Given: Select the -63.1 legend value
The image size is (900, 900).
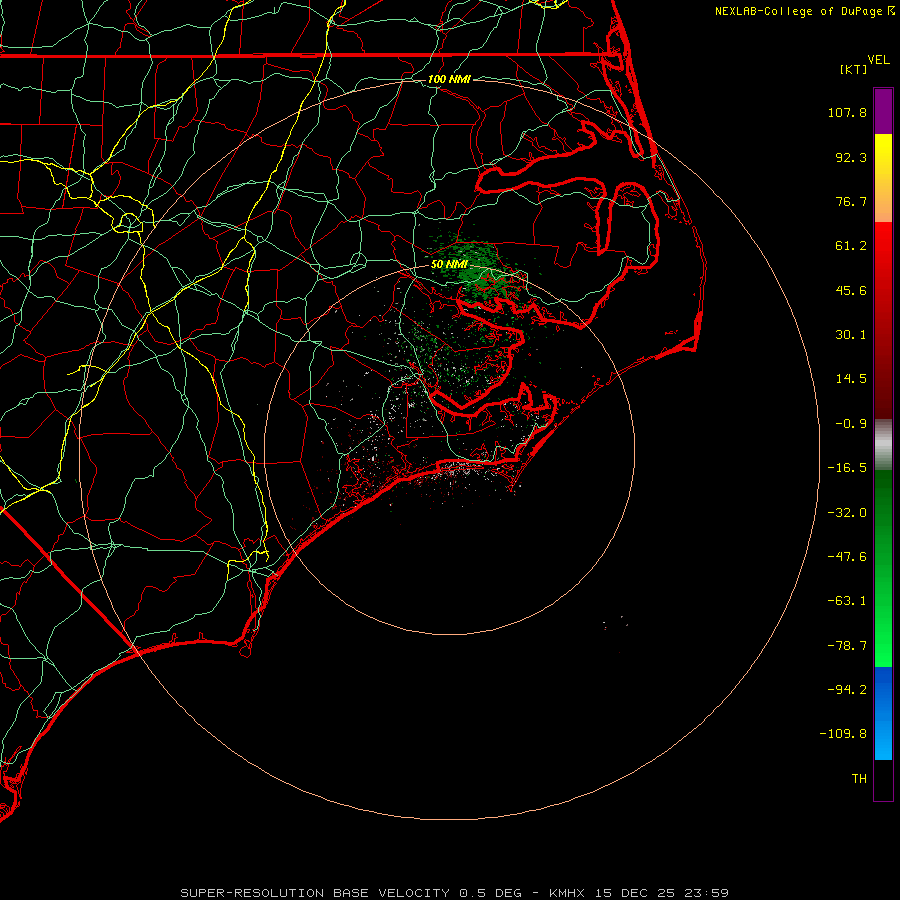Looking at the screenshot, I should (x=847, y=601).
